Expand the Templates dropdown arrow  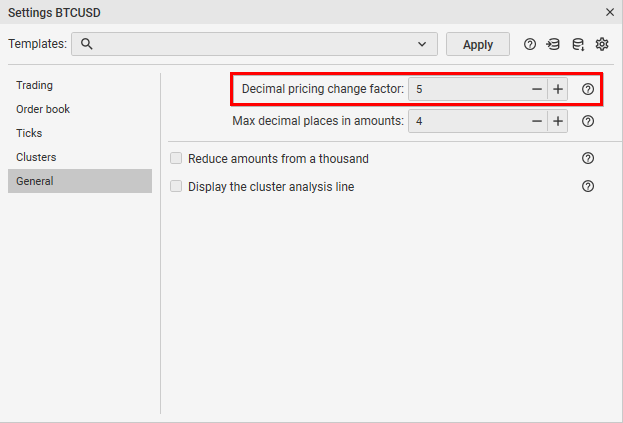422,44
